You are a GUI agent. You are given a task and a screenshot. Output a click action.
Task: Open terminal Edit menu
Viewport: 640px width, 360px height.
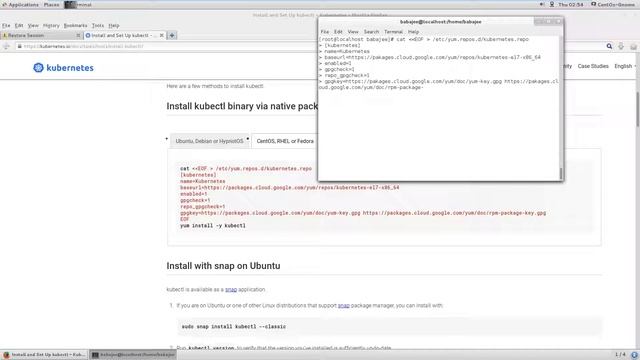point(338,32)
